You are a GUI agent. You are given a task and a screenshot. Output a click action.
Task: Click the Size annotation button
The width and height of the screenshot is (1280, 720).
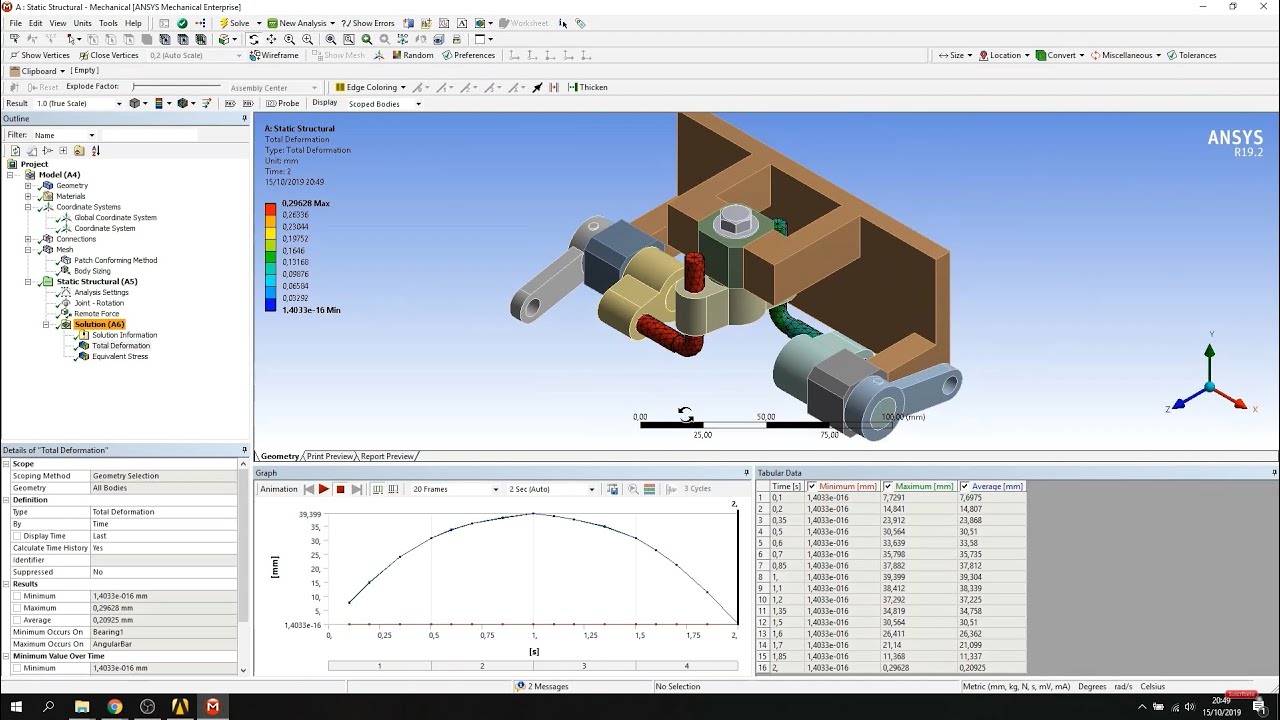(x=955, y=55)
